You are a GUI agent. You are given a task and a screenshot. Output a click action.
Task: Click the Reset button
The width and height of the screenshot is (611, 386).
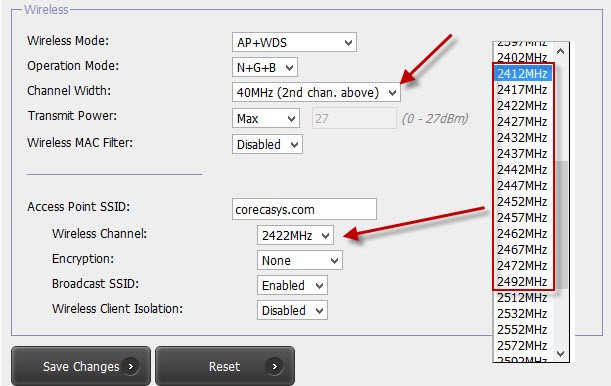[x=225, y=366]
